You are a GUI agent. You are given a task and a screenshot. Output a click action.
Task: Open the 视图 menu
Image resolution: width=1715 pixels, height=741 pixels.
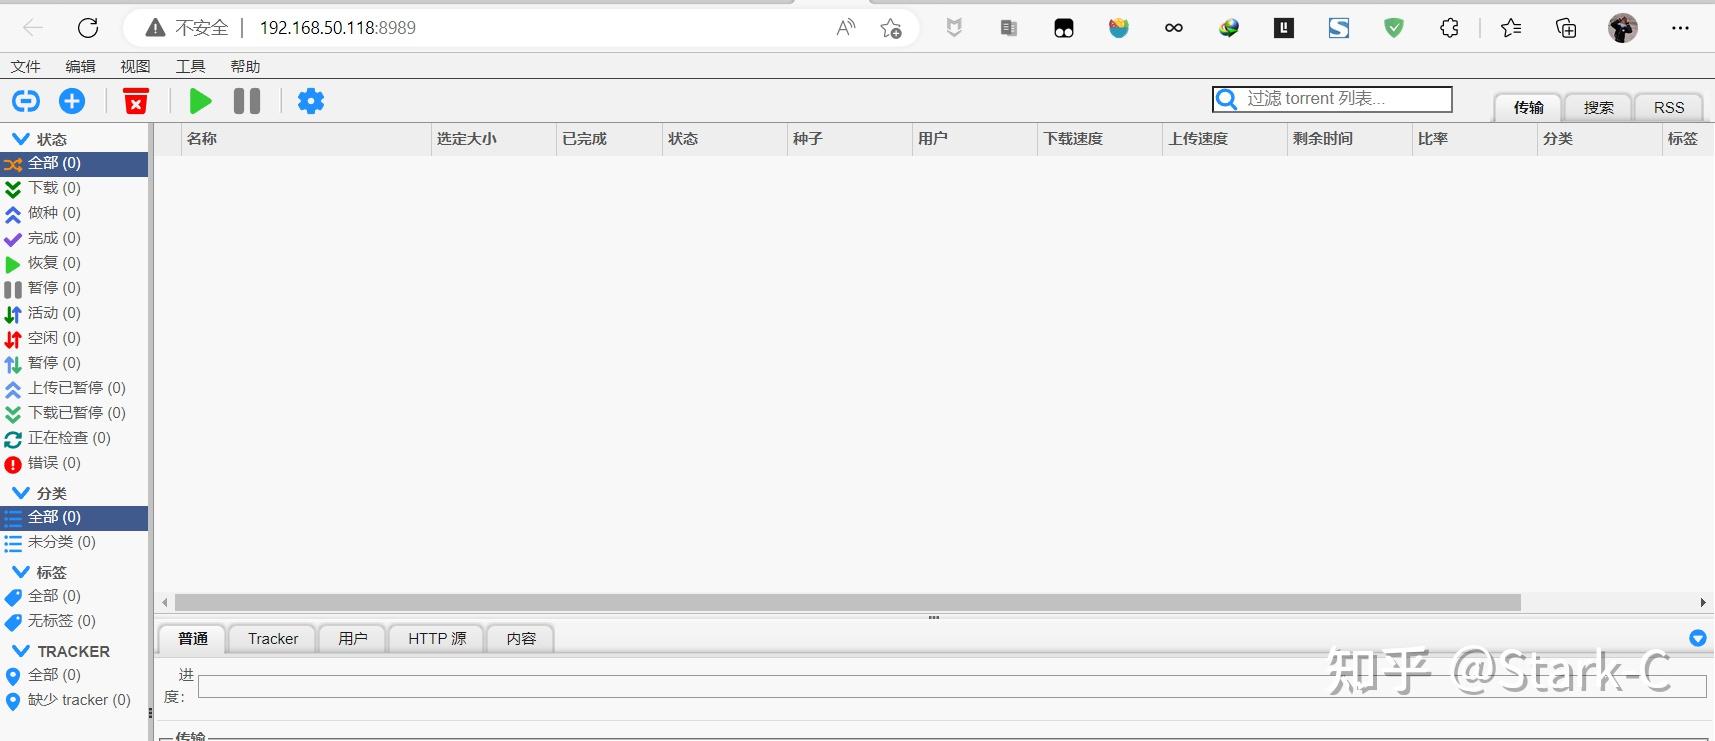pyautogui.click(x=135, y=66)
